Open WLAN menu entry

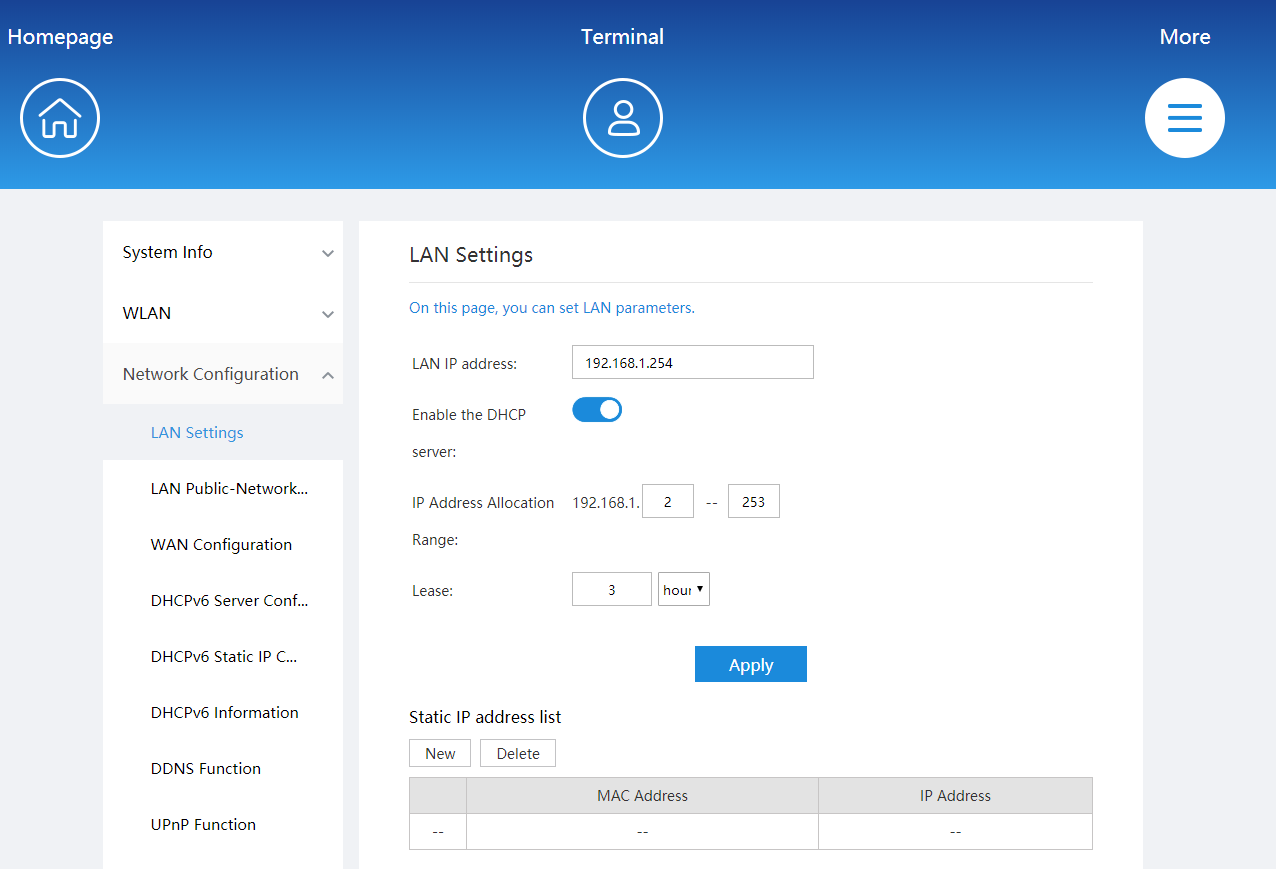pos(146,313)
